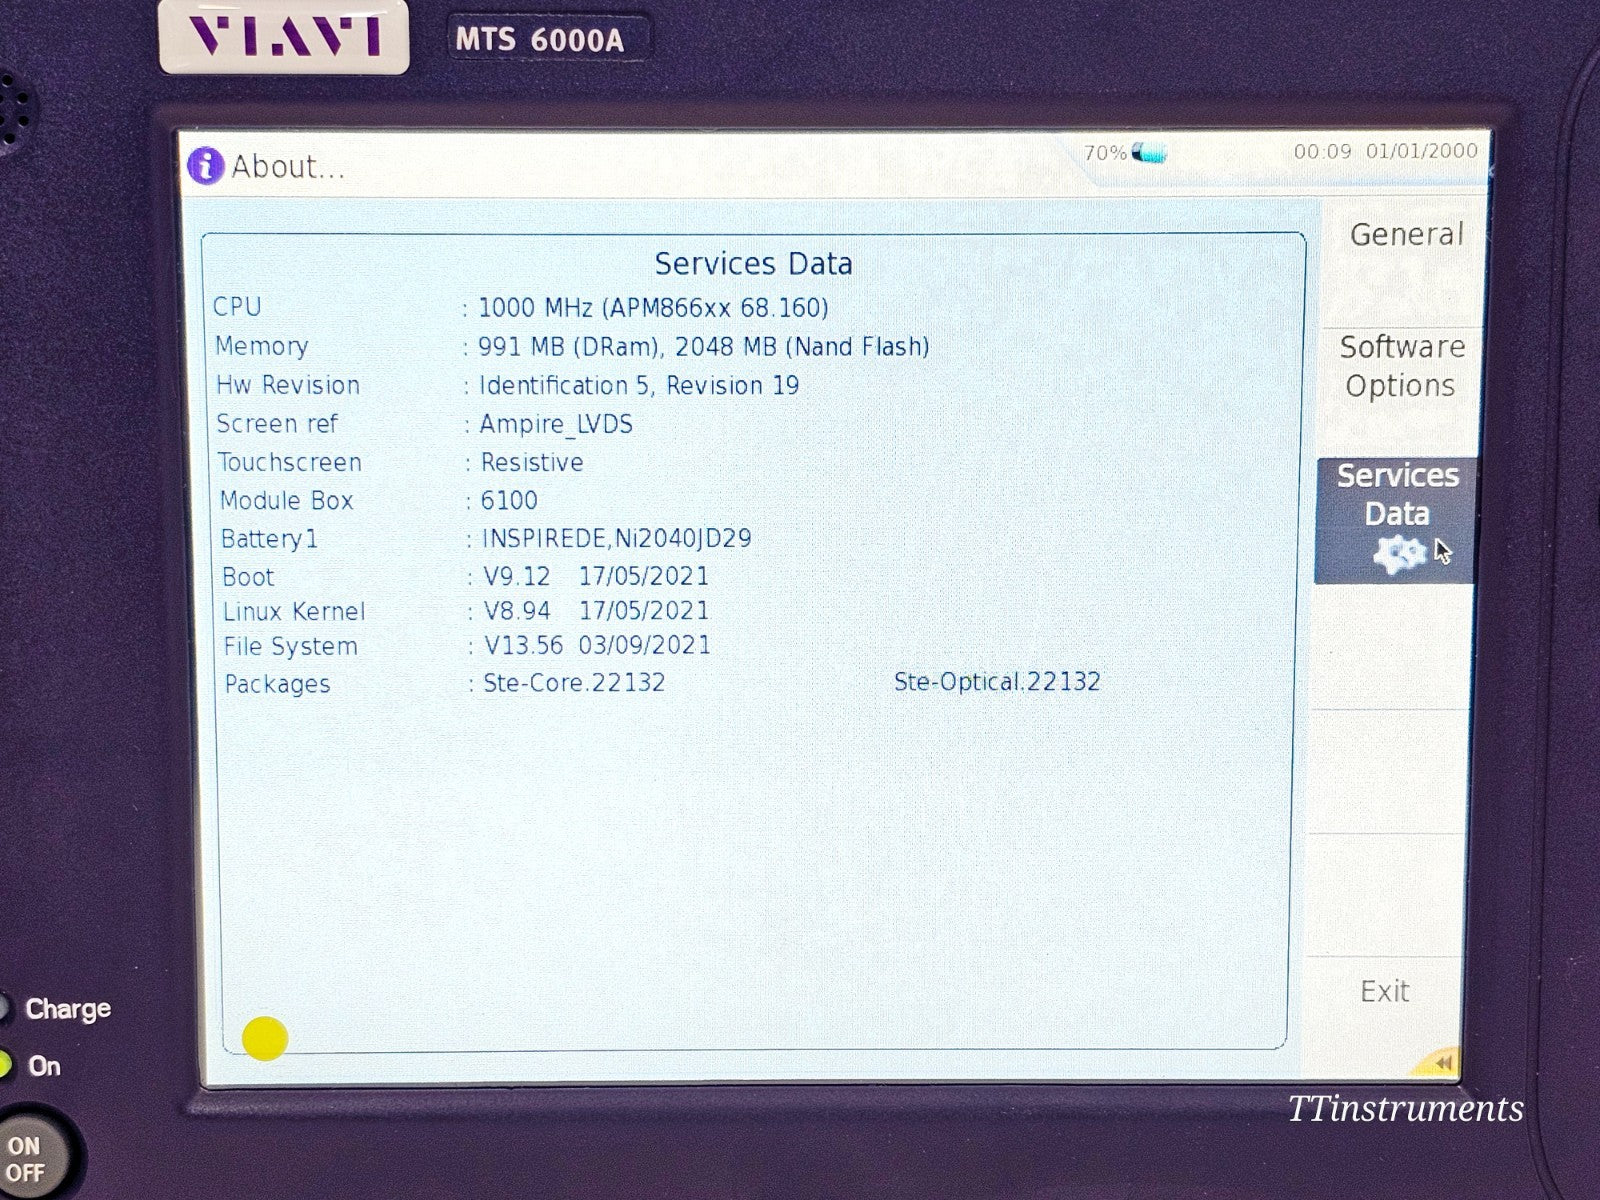Click the battery level indicator icon
1600x1200 pixels.
point(1150,153)
